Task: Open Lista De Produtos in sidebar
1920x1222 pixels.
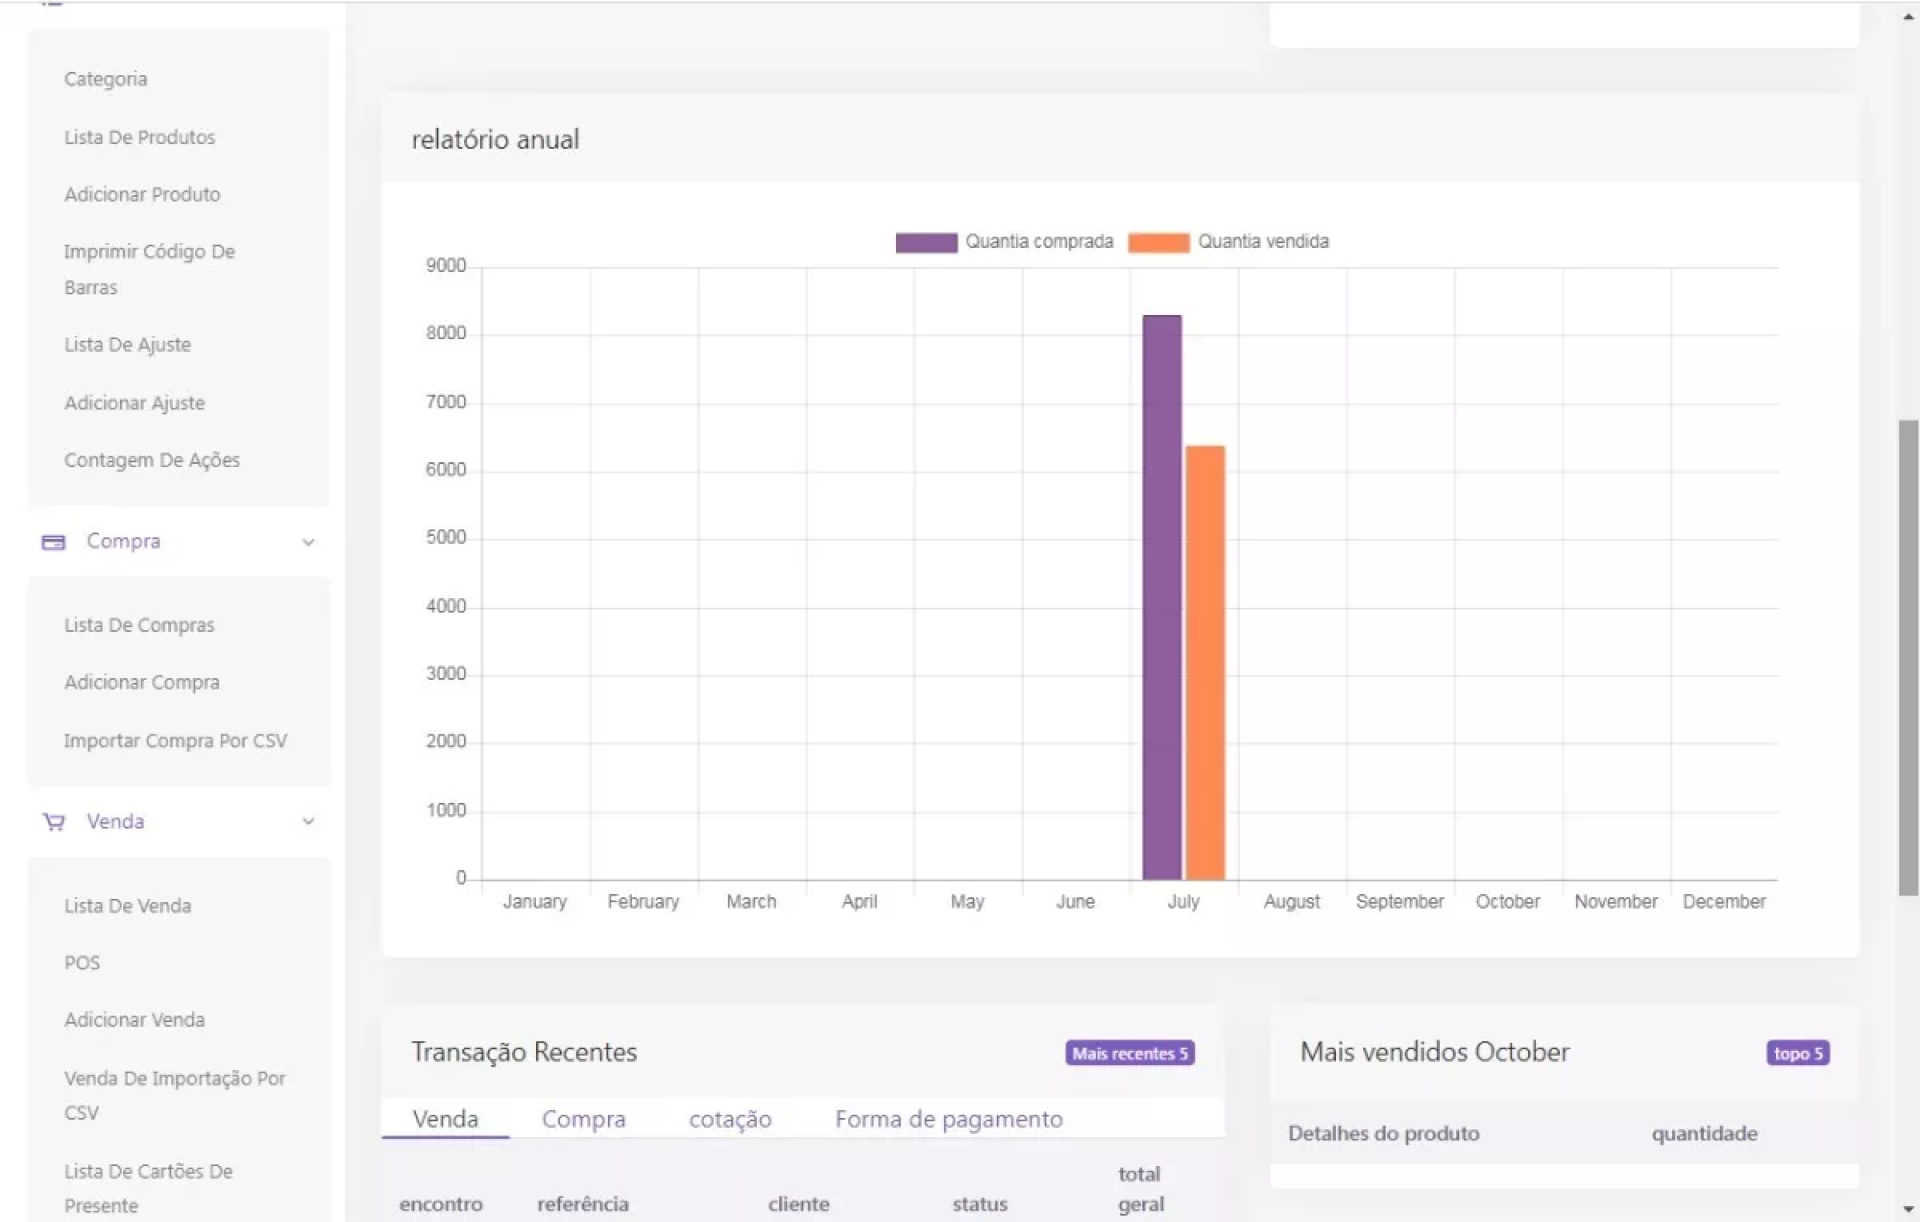Action: coord(139,137)
